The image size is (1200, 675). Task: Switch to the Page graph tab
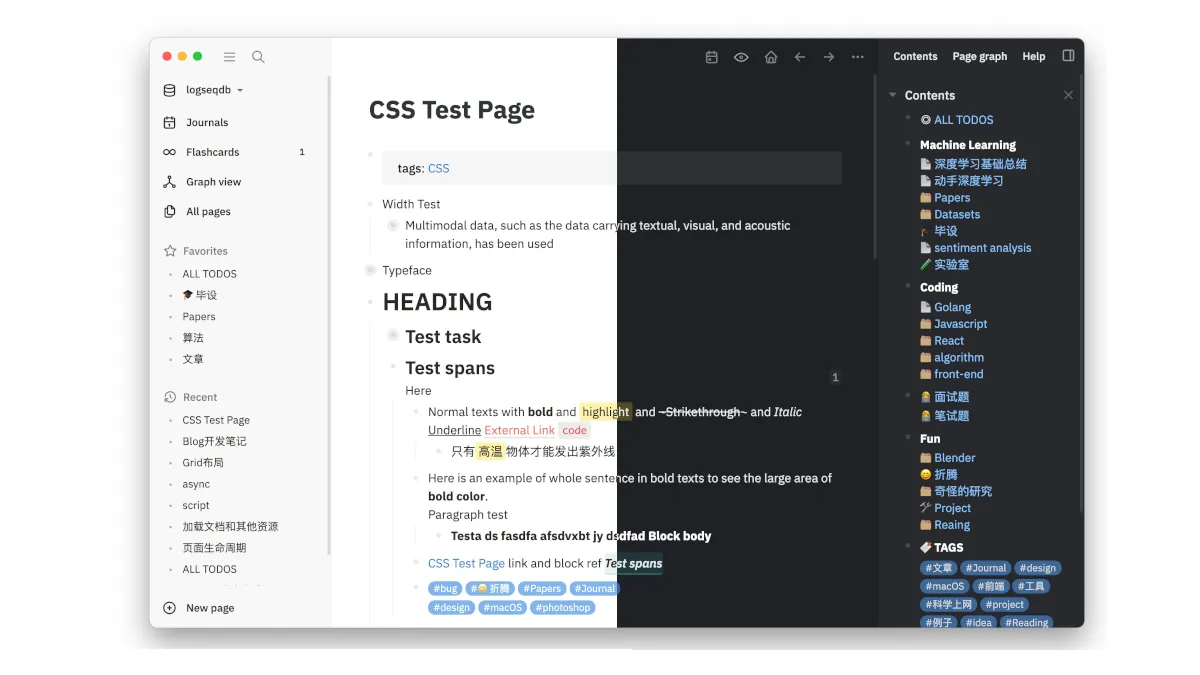click(x=980, y=57)
